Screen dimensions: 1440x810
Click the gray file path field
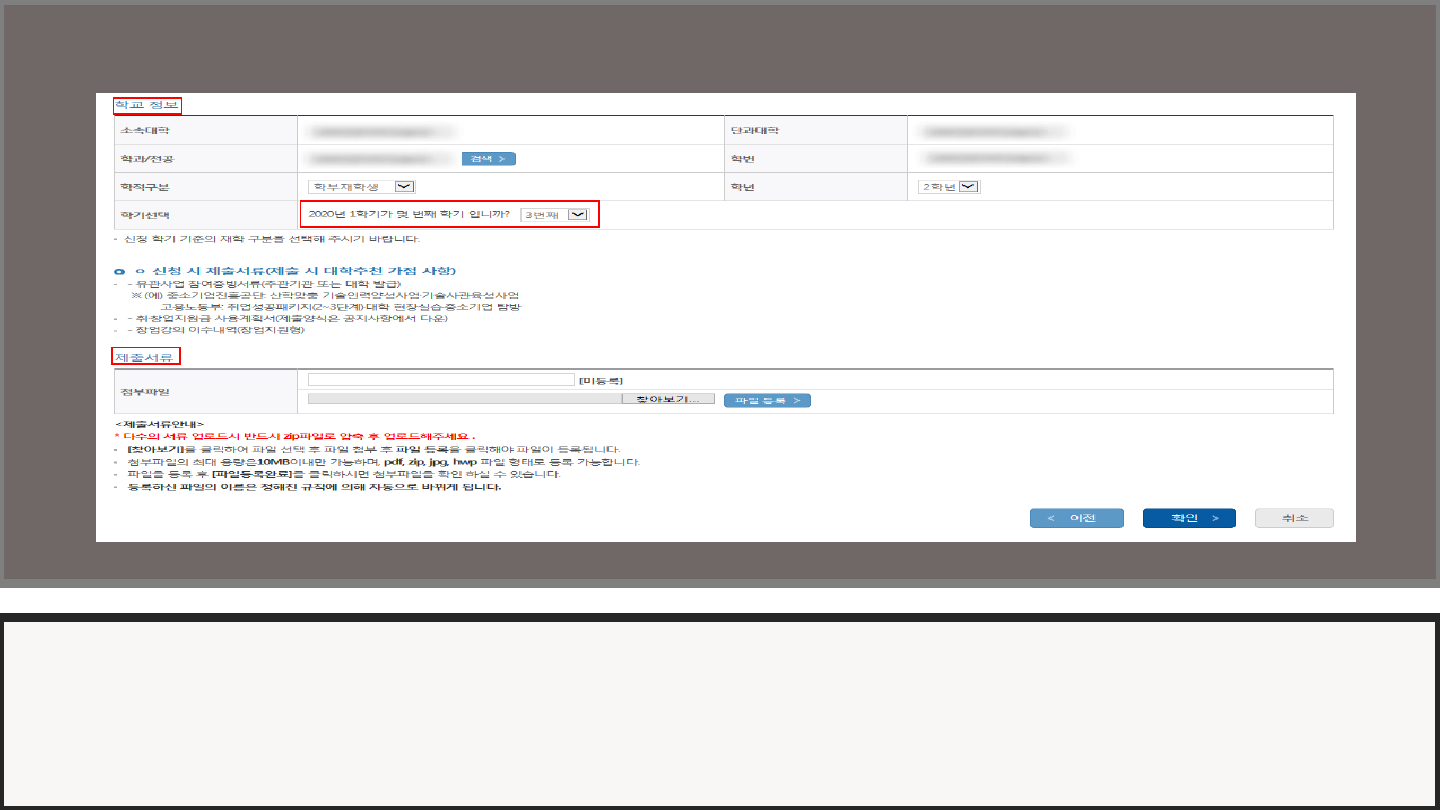(464, 399)
